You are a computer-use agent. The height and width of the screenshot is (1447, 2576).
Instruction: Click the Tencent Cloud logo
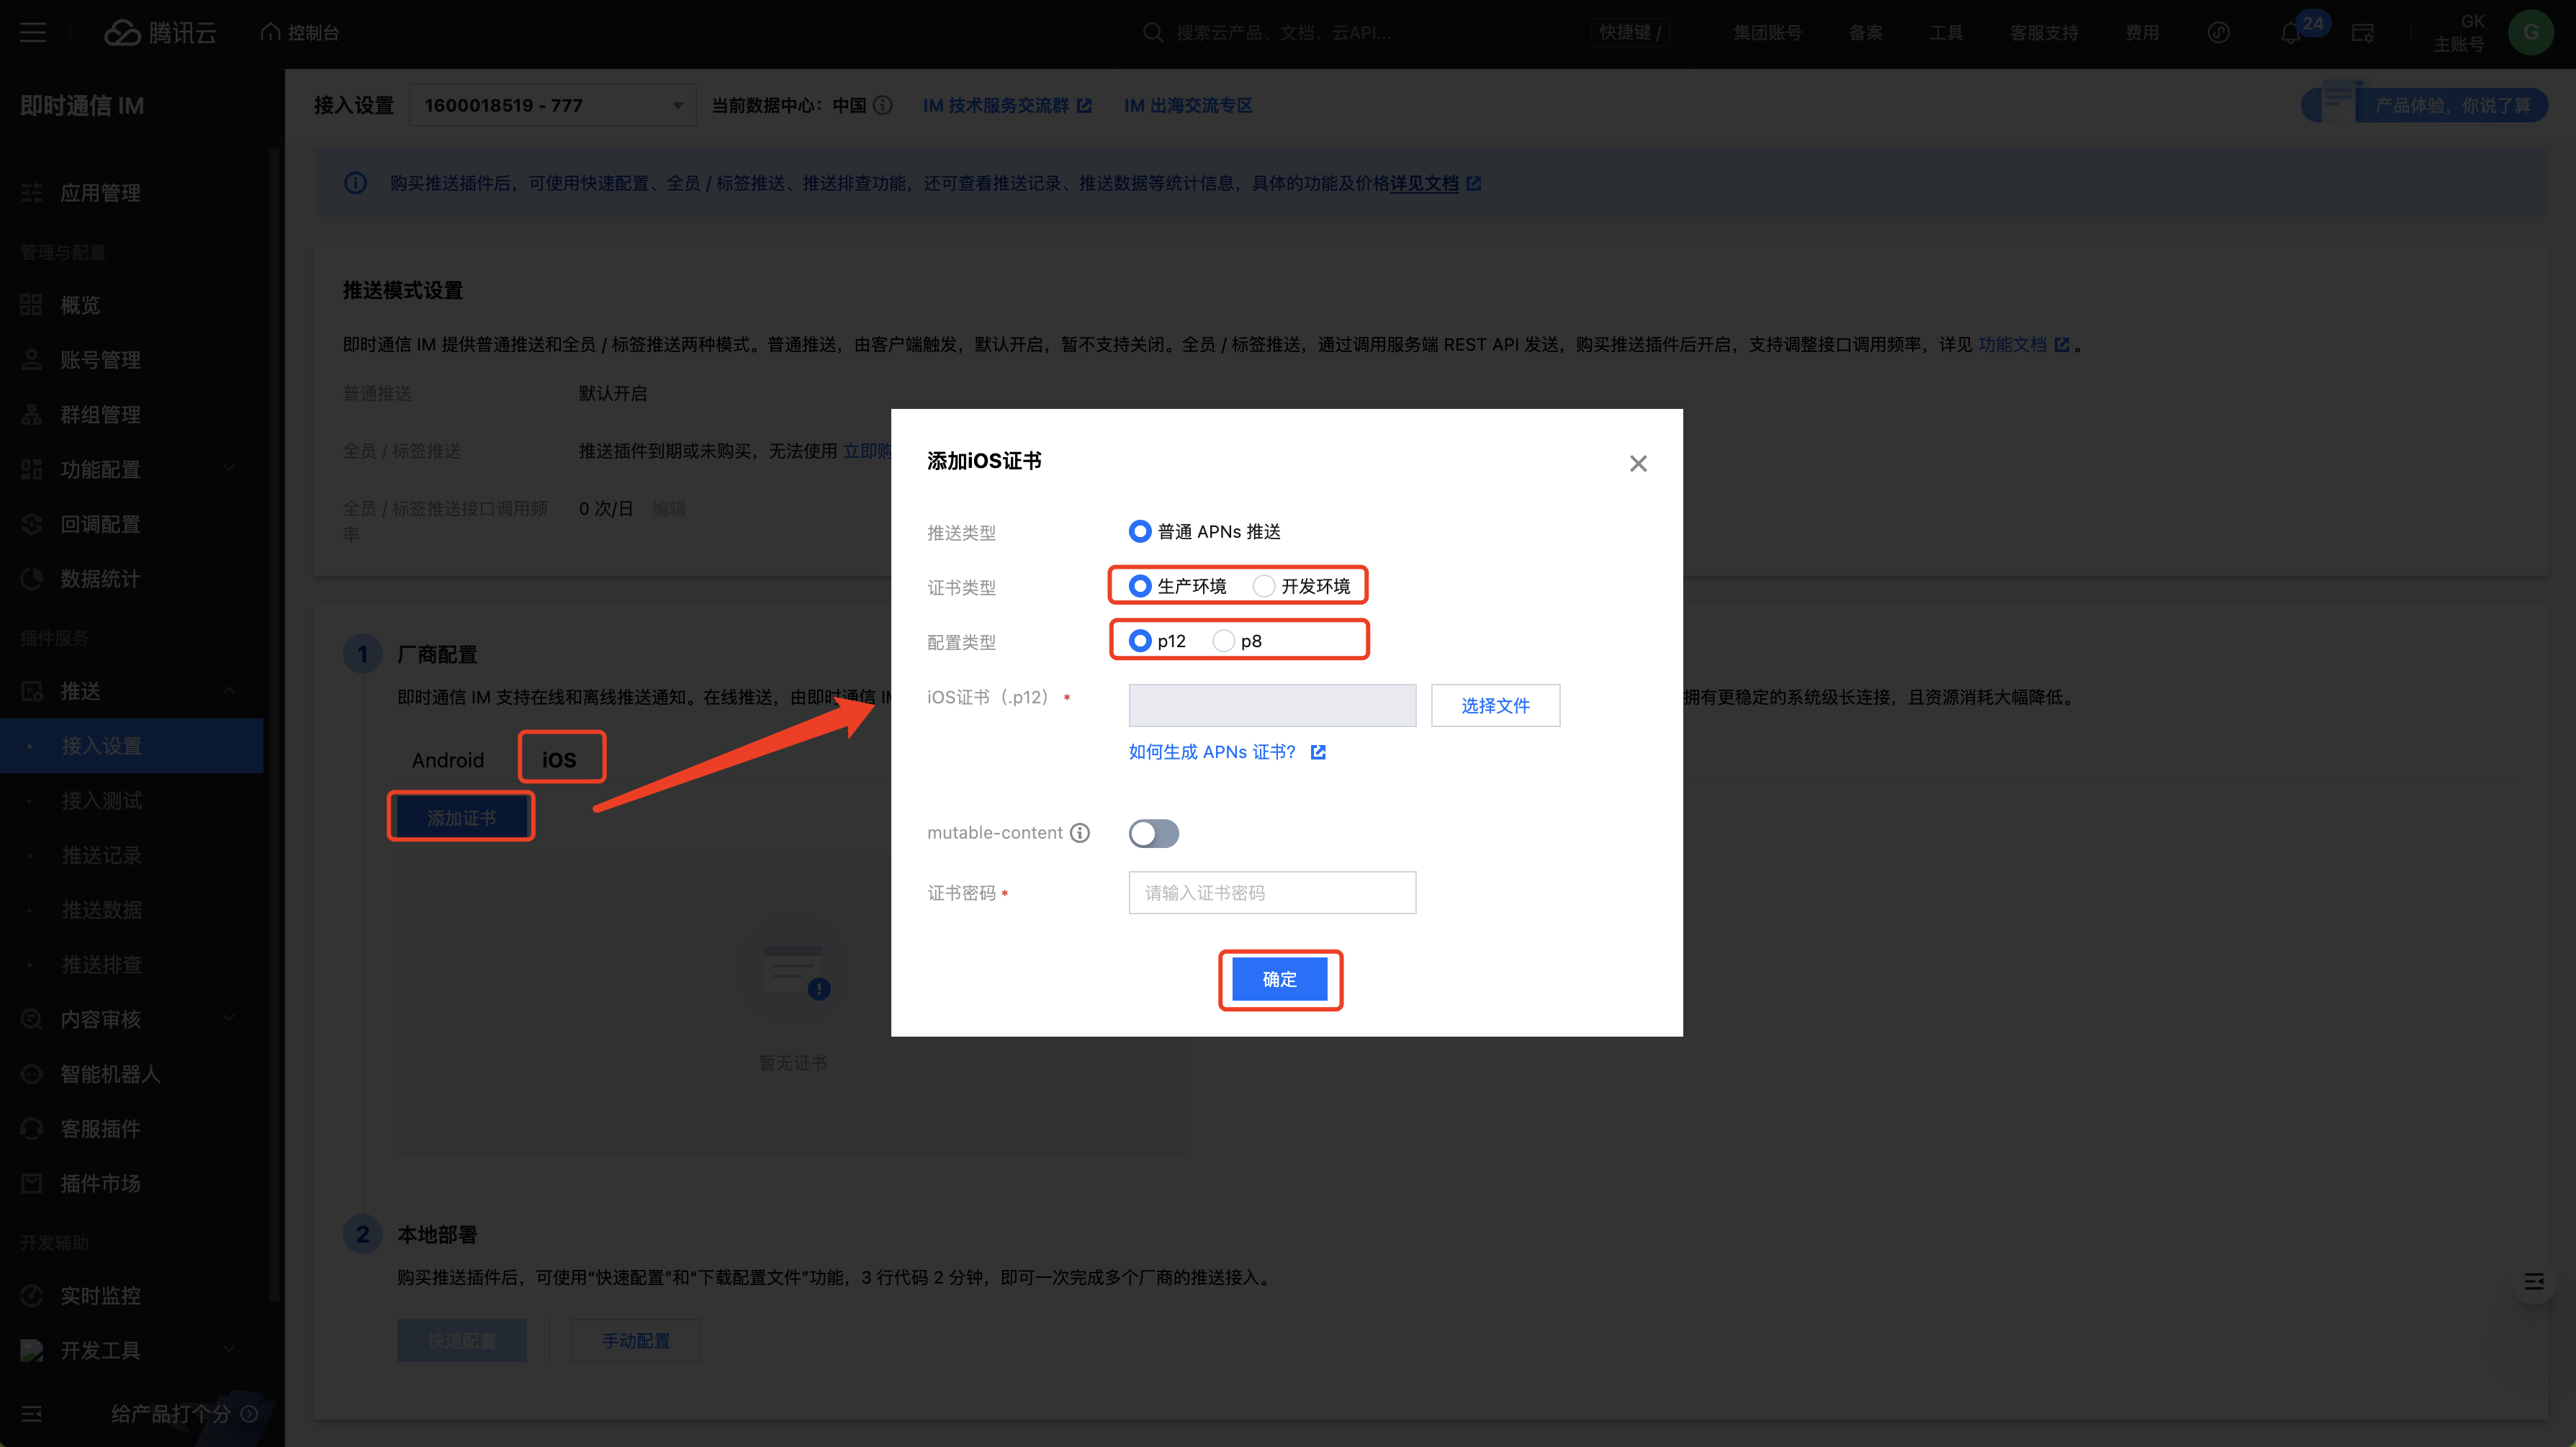[160, 33]
